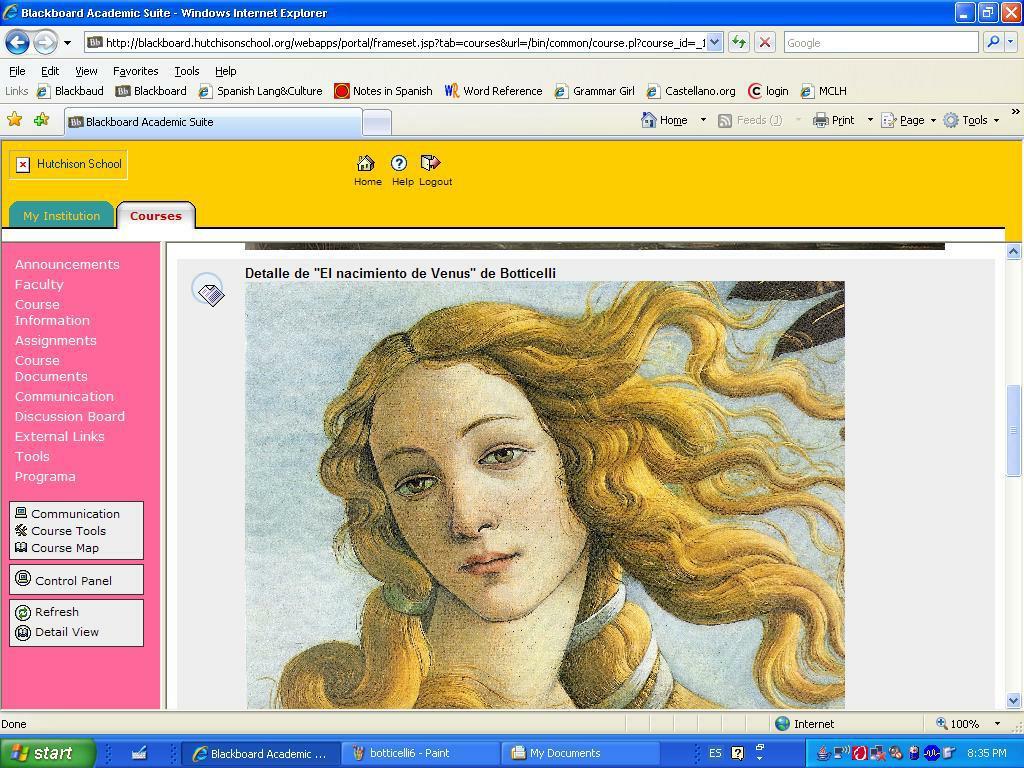Open the Notes in Spanish bookmark
This screenshot has width=1024, height=768.
coord(383,91)
